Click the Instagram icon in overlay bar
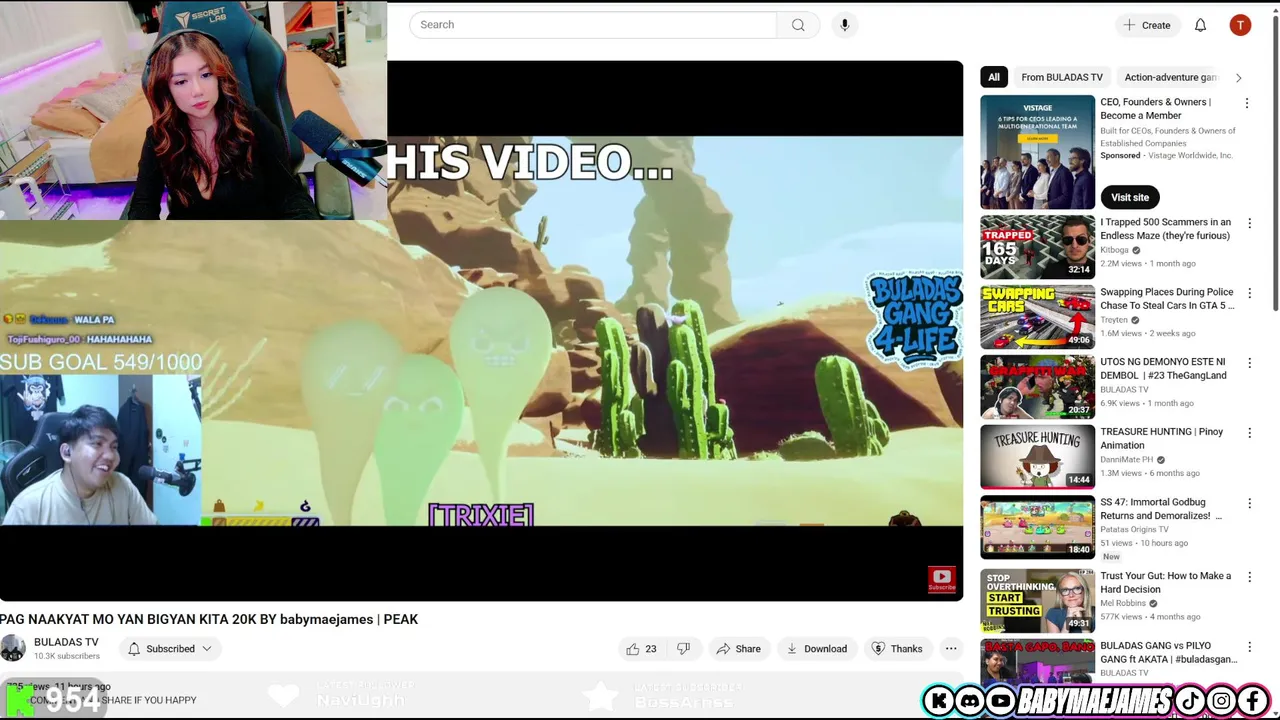This screenshot has width=1280, height=720. 1221,701
